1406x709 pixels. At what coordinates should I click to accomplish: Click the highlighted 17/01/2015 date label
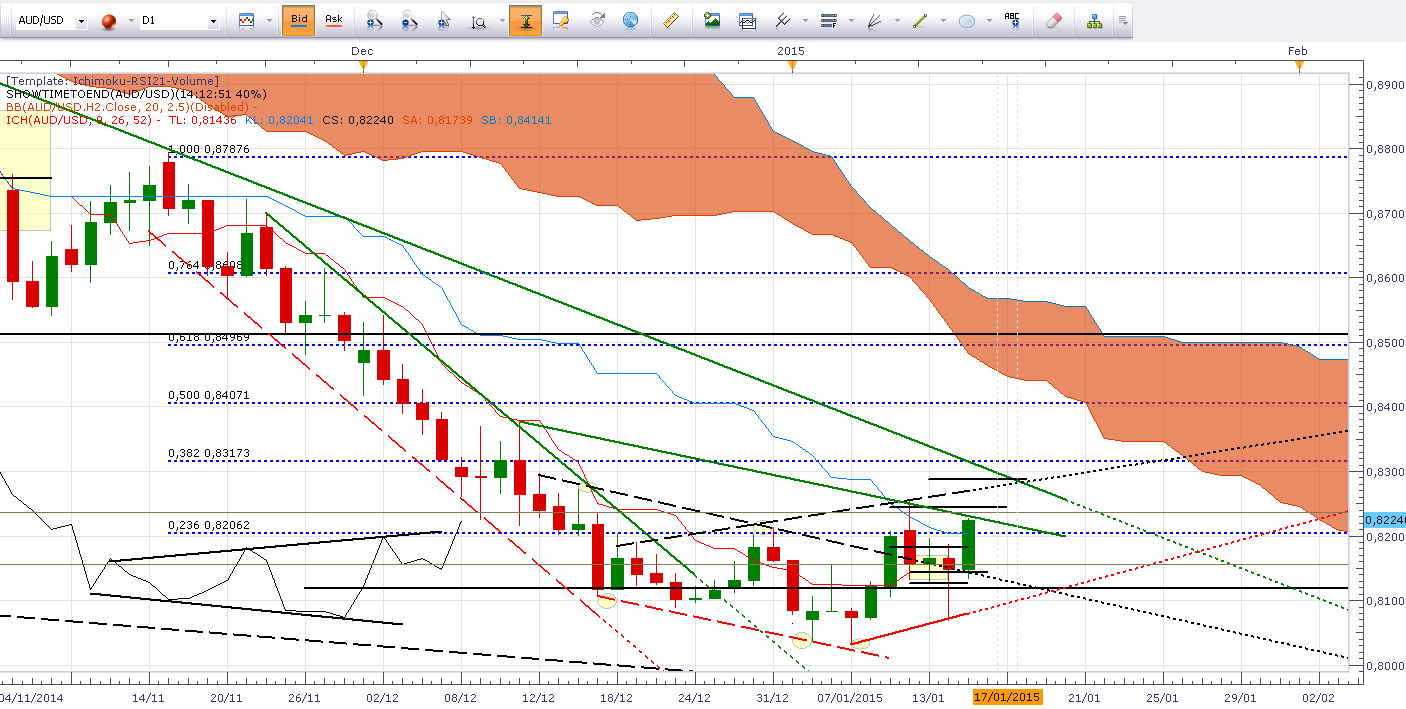coord(1007,696)
